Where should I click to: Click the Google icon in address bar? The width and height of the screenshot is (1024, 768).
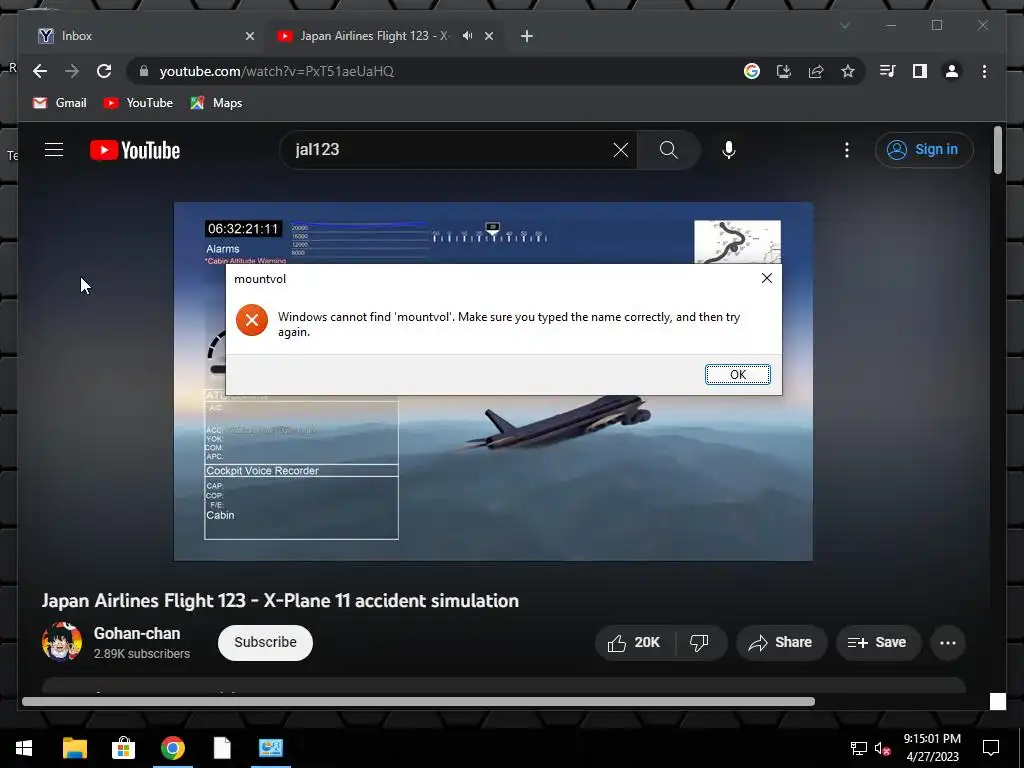[x=752, y=71]
